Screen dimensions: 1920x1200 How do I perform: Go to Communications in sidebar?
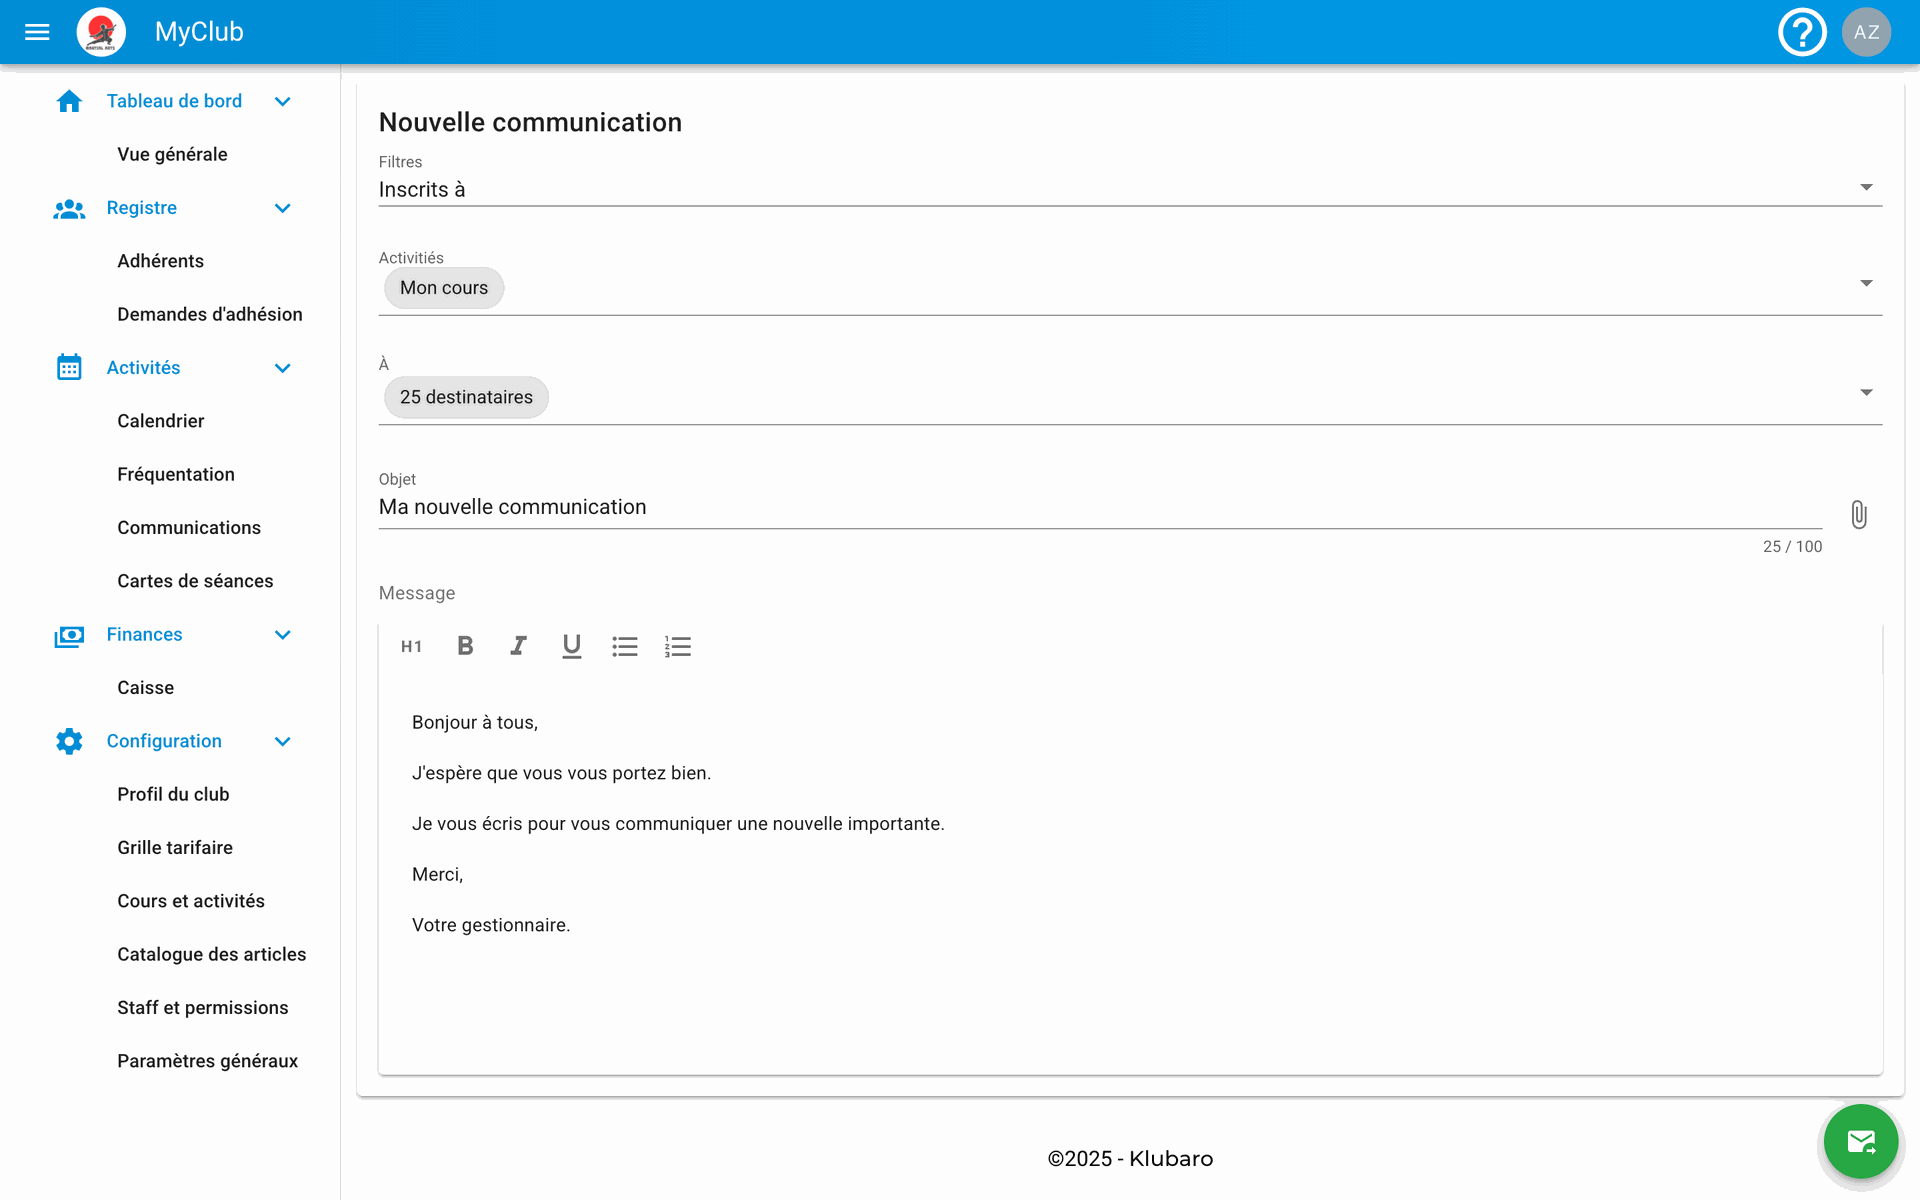189,528
